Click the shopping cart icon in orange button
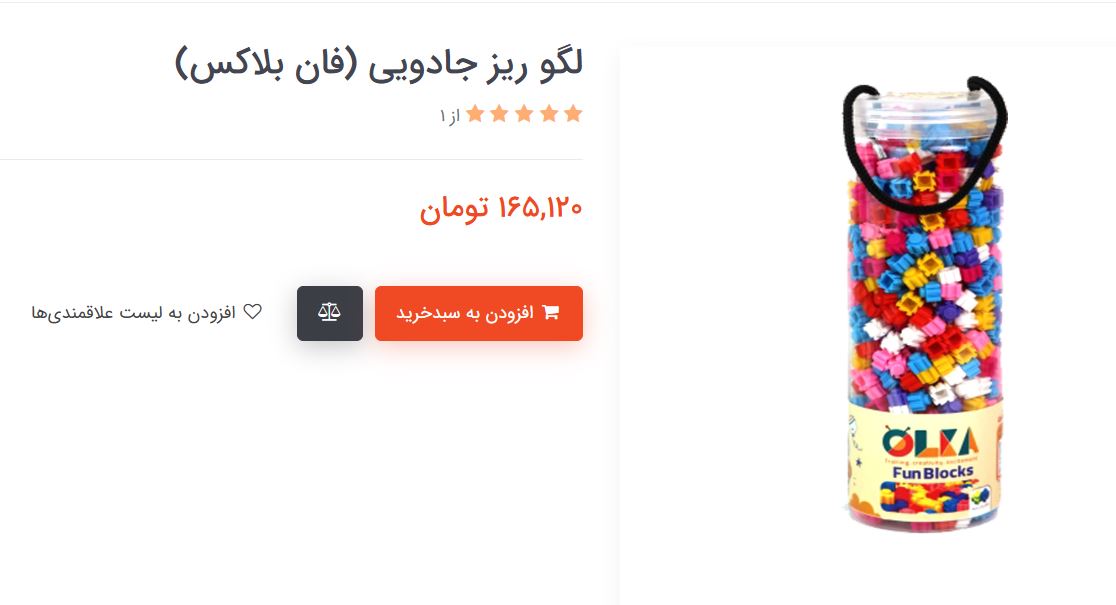 [551, 312]
